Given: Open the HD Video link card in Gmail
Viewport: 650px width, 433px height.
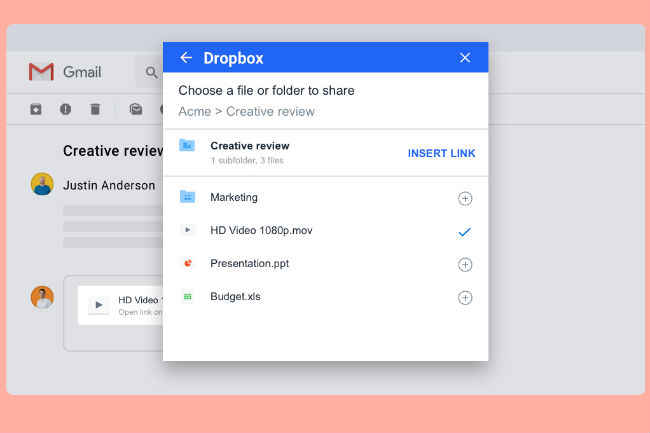Looking at the screenshot, I should [x=121, y=305].
